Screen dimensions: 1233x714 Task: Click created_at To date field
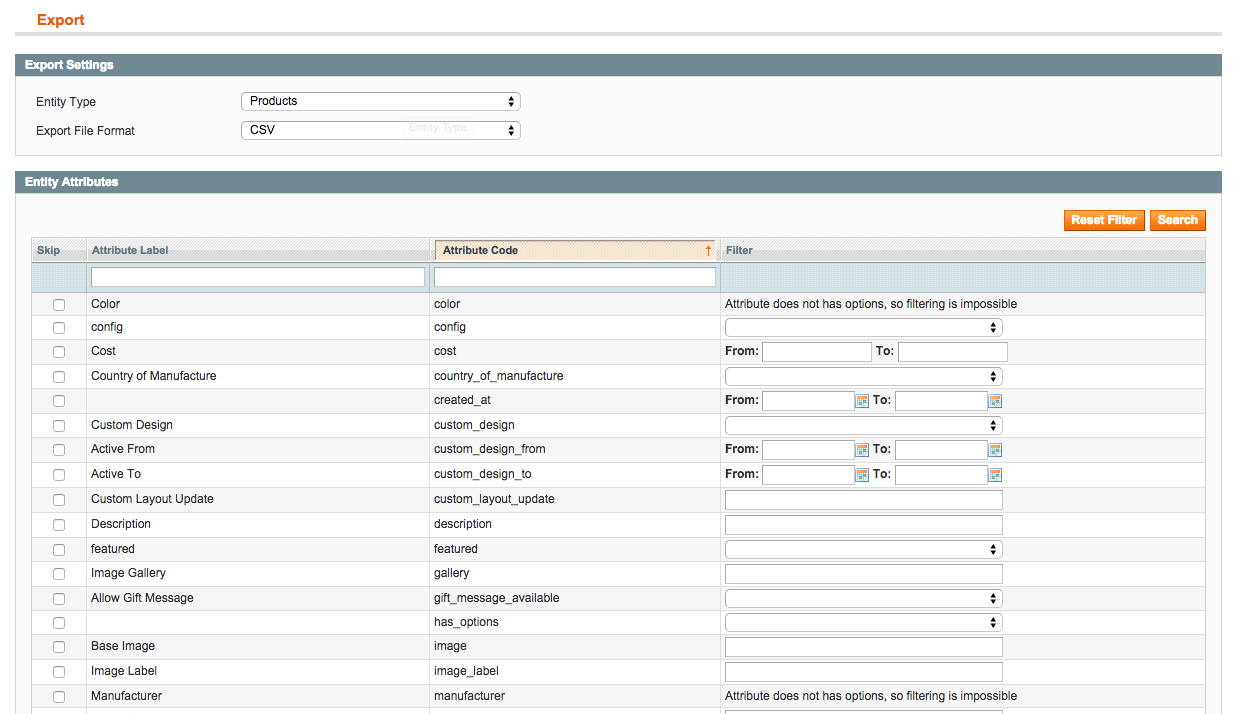pos(941,400)
